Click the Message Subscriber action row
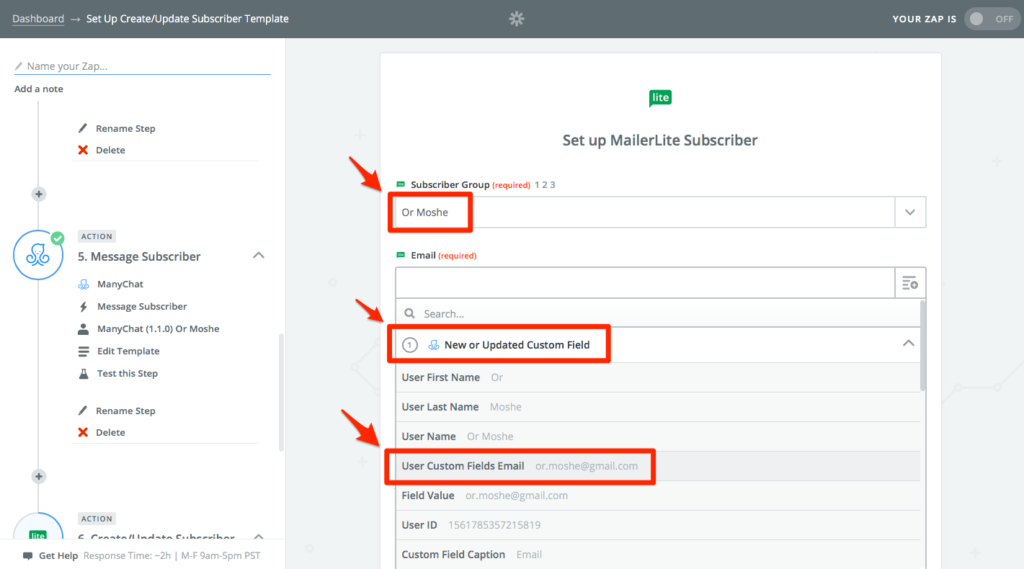Image resolution: width=1024 pixels, height=569 pixels. (x=132, y=306)
